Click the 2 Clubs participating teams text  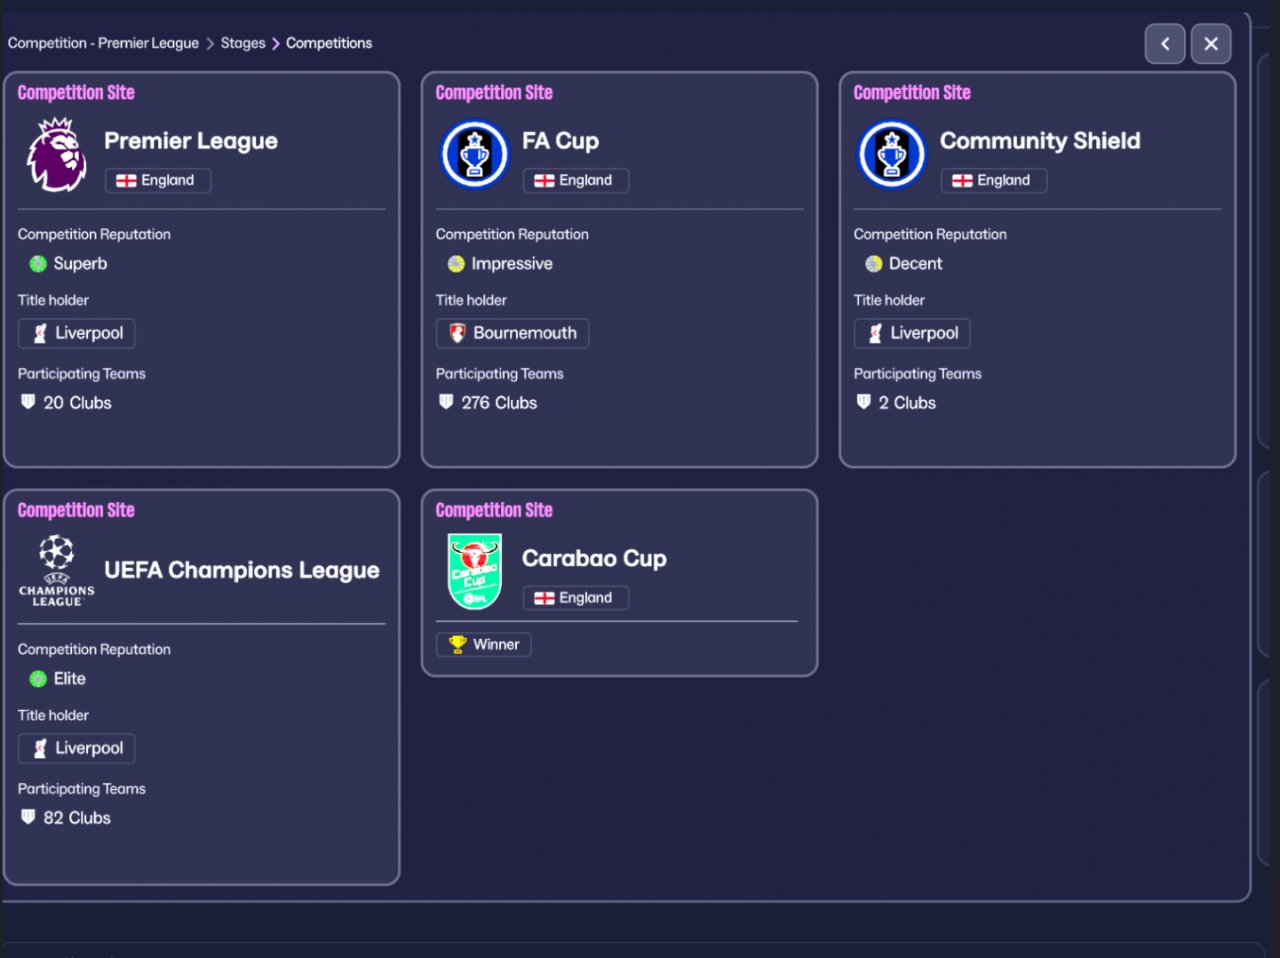point(907,402)
